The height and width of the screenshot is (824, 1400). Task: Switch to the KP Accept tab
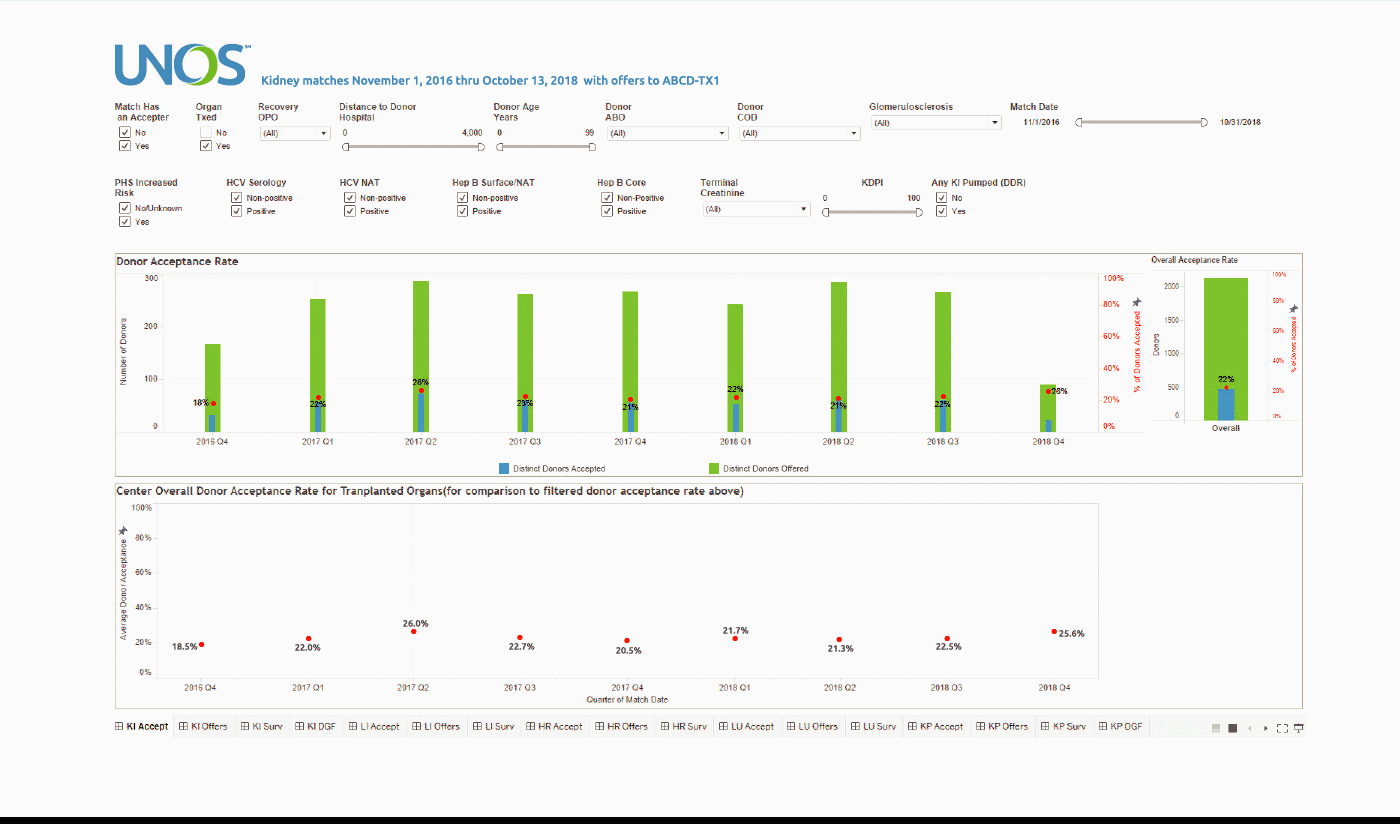(935, 727)
